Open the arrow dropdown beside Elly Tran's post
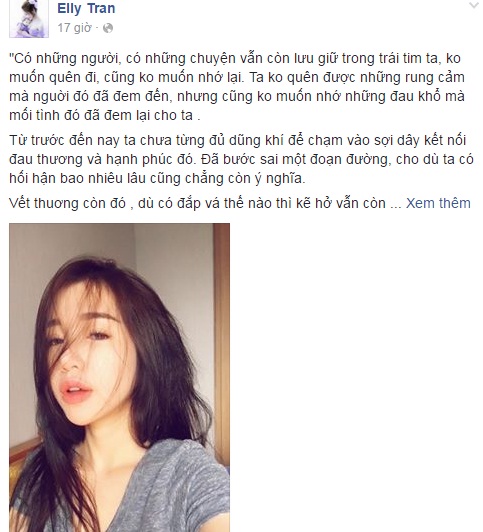Image resolution: width=483 pixels, height=532 pixels. point(476,5)
